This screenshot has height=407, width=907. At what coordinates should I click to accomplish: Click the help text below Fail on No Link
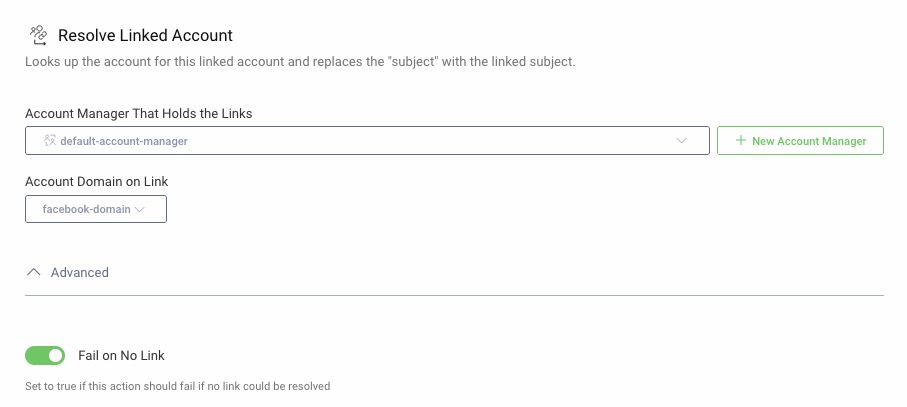point(177,386)
